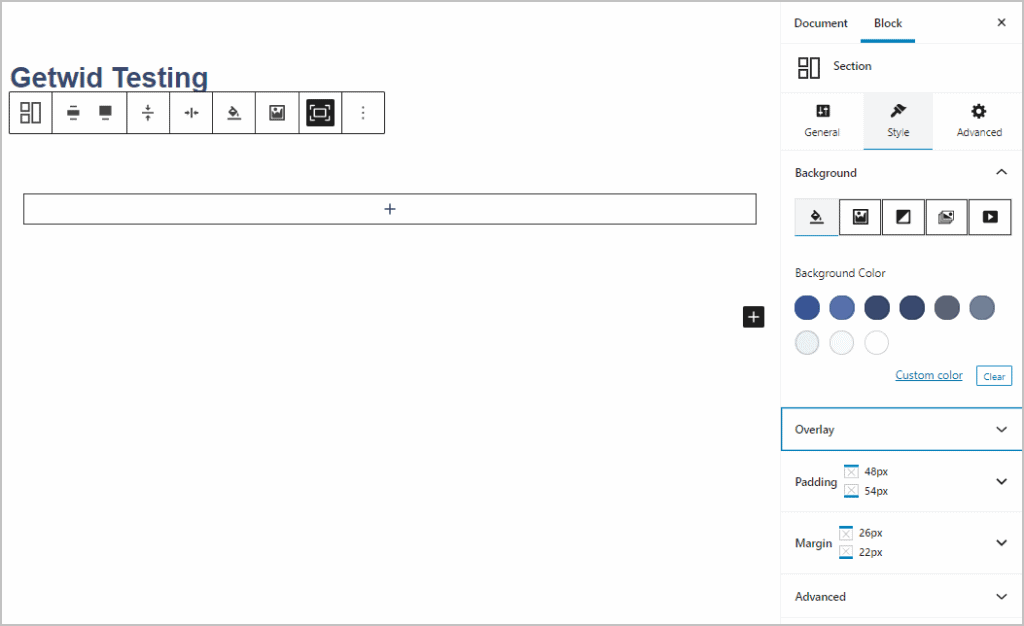Viewport: 1024px width, 626px height.
Task: Collapse the Background panel
Action: (901, 172)
